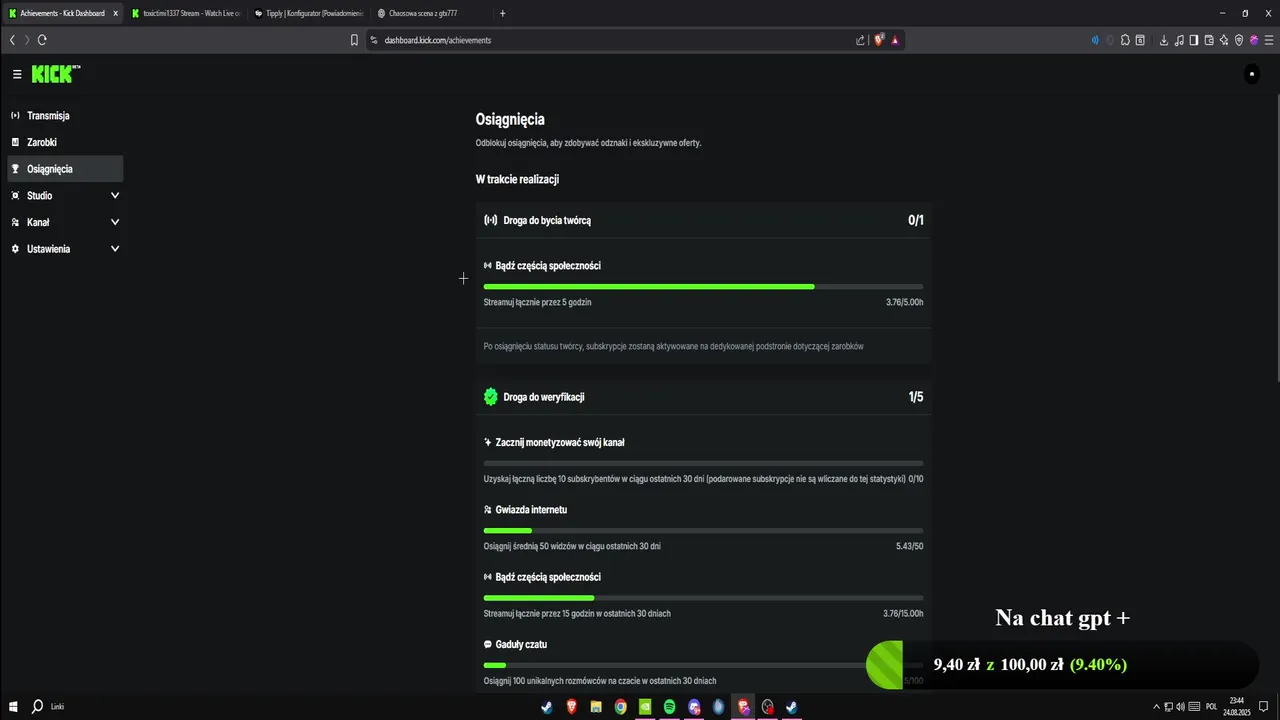Click the W trakcie realizacji heading
This screenshot has width=1280, height=720.
point(517,179)
